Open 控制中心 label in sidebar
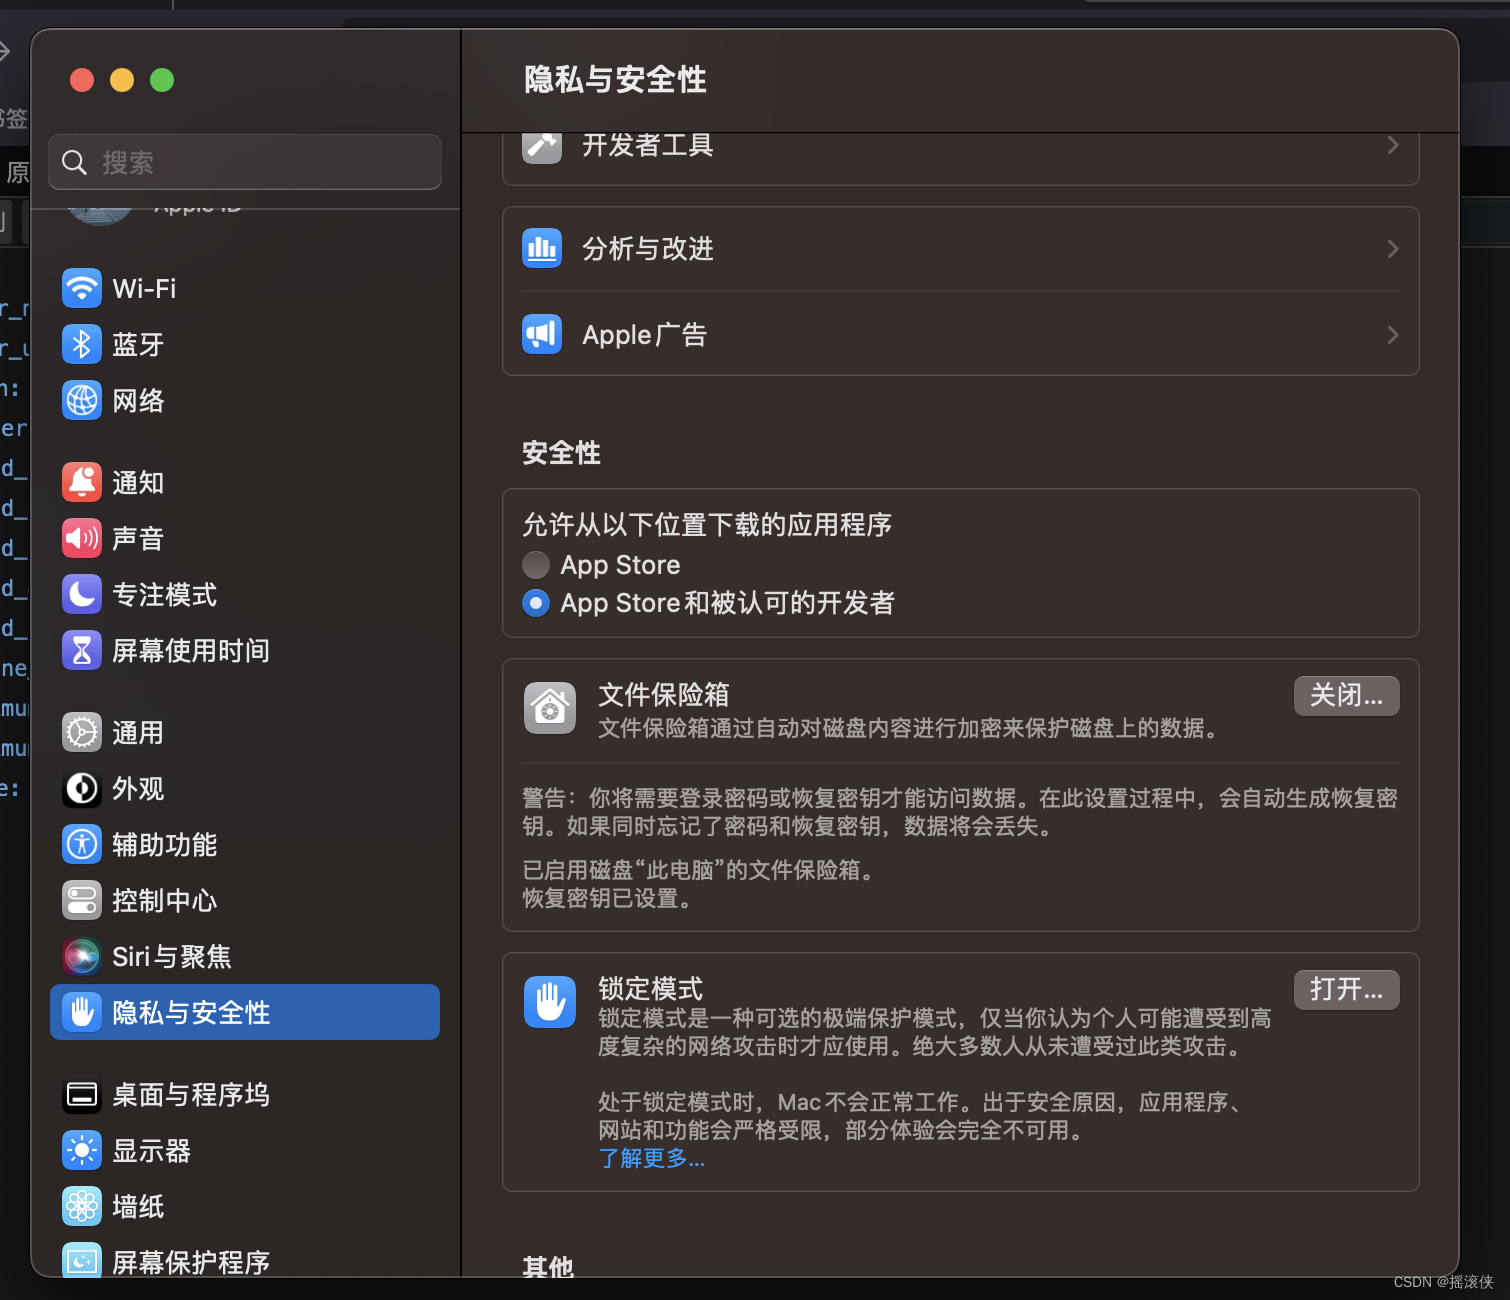Image resolution: width=1510 pixels, height=1300 pixels. pyautogui.click(x=164, y=901)
